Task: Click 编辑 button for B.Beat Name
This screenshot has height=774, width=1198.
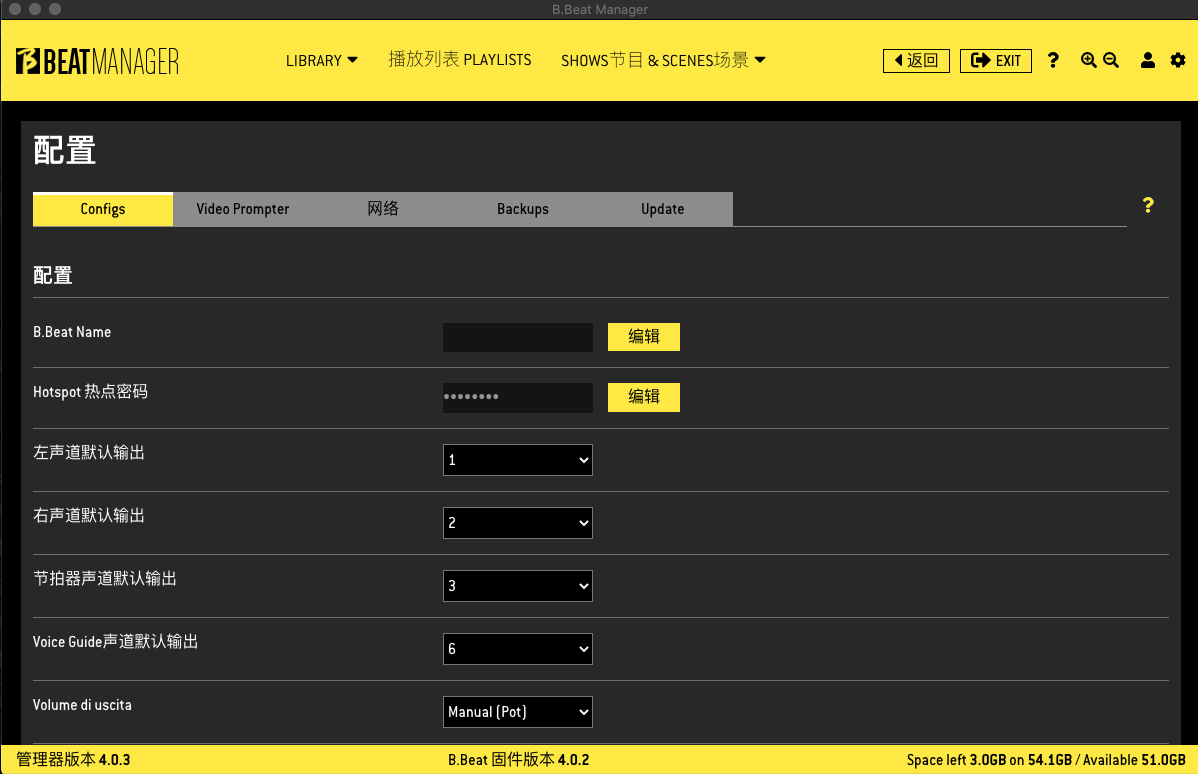Action: click(643, 336)
